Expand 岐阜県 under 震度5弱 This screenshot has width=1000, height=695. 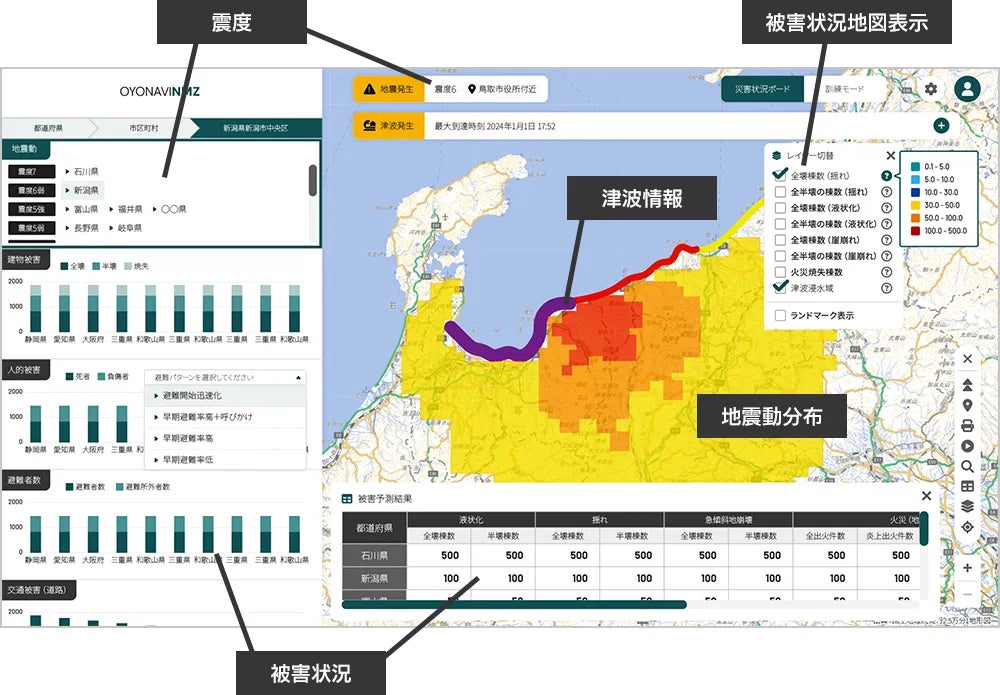[x=126, y=228]
